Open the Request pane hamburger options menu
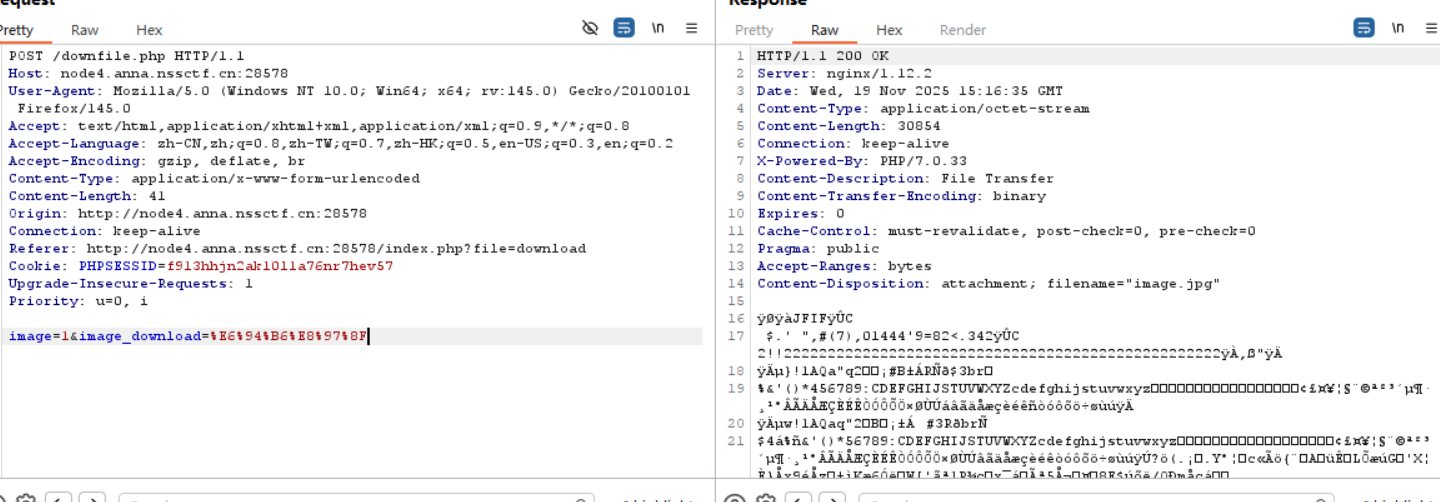1440x502 pixels. [x=691, y=28]
